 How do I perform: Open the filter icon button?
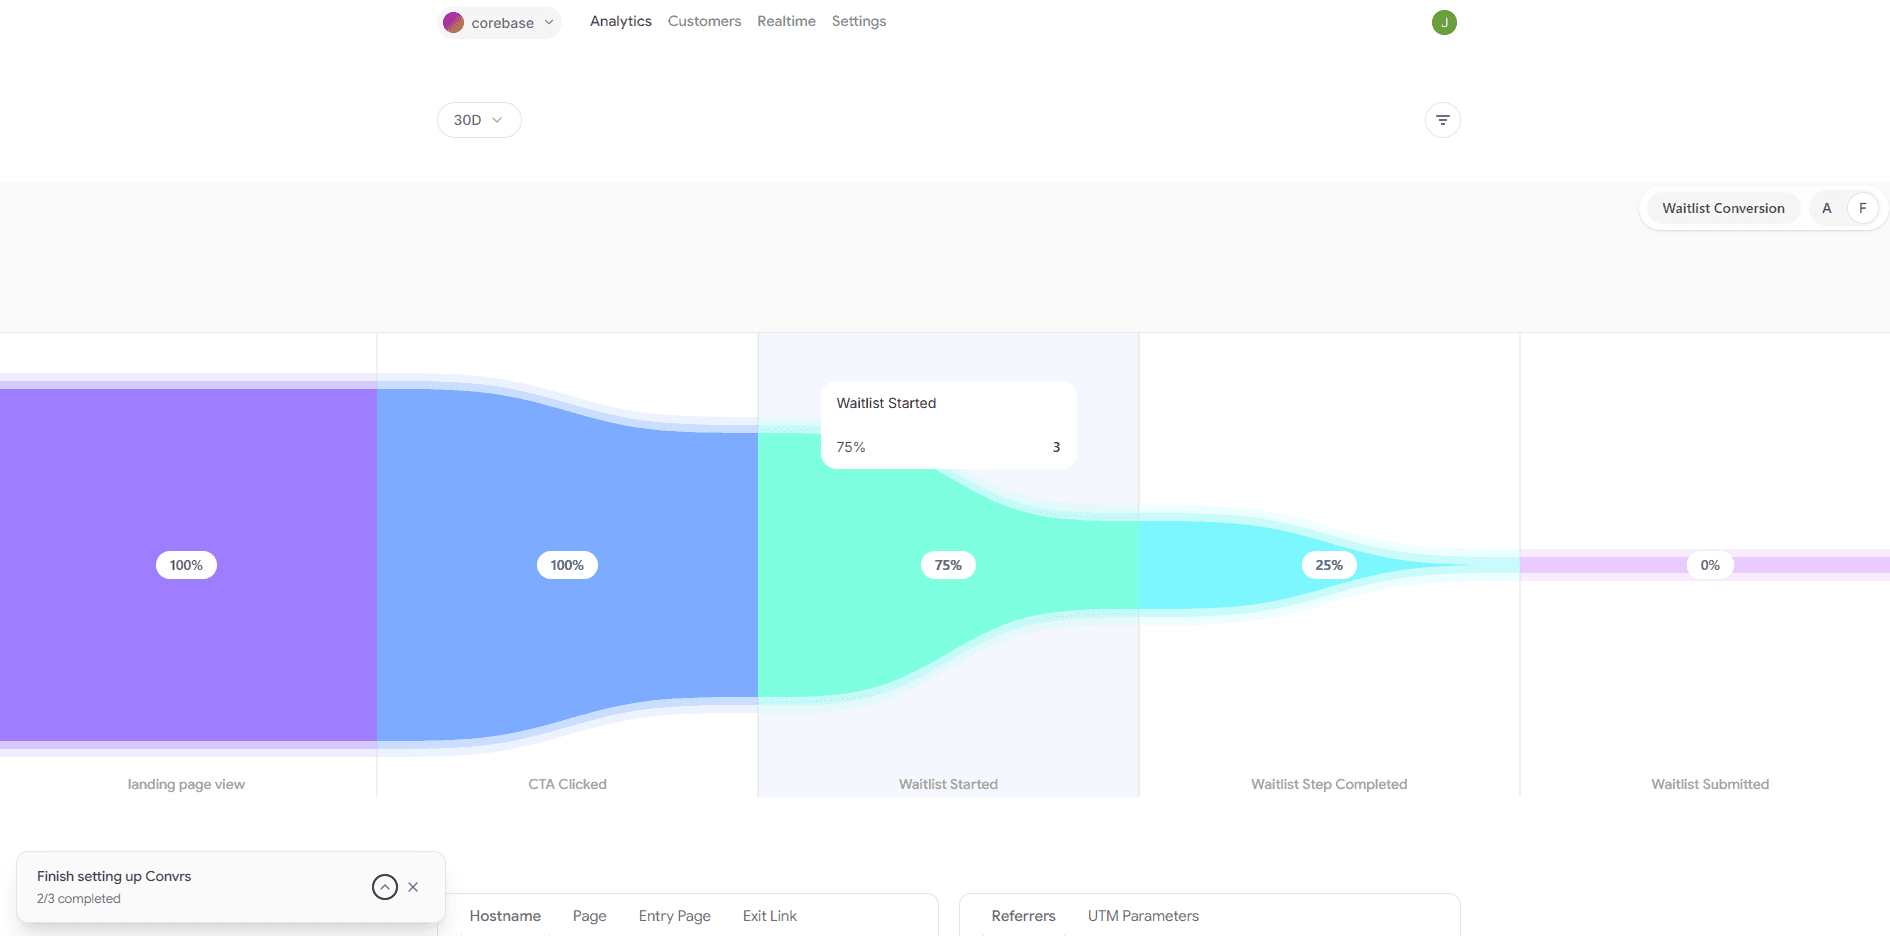1442,120
